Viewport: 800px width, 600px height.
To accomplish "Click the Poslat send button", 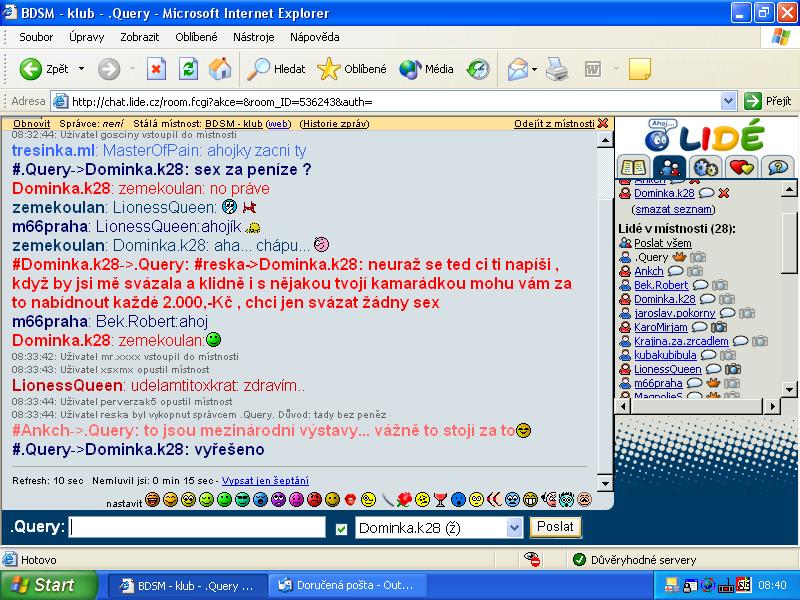I will (x=555, y=527).
